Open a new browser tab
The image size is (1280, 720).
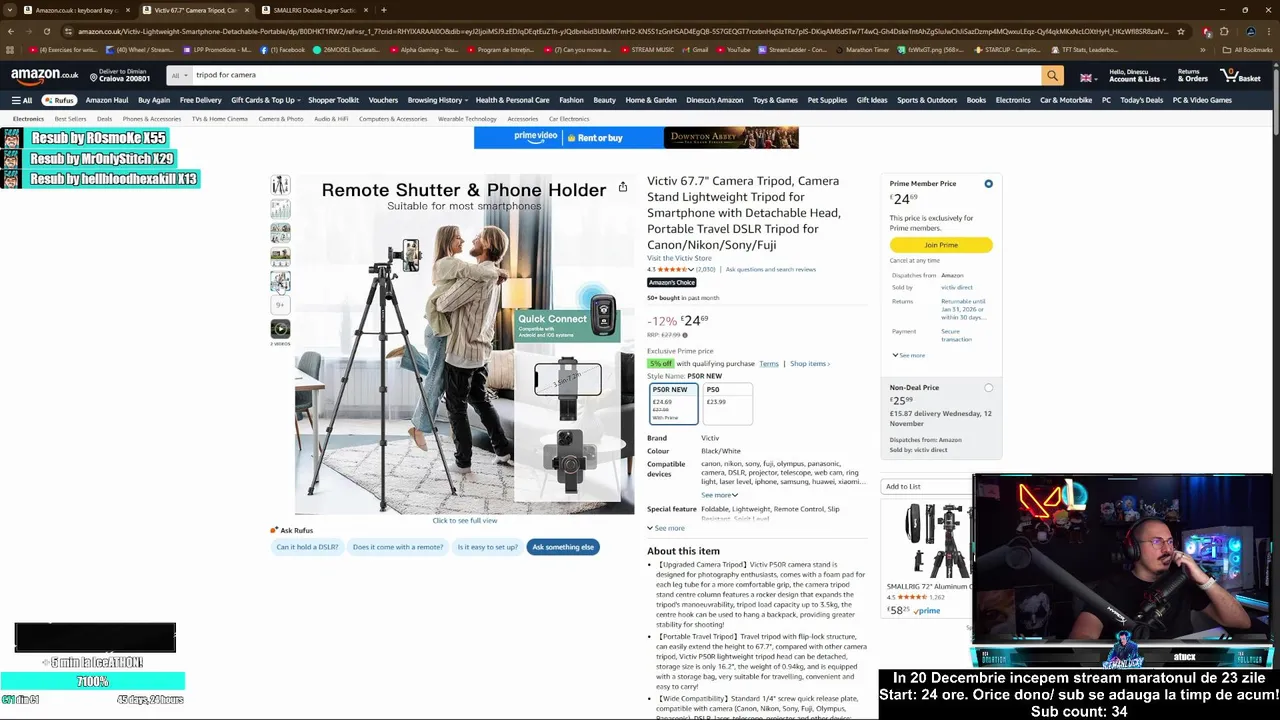(x=384, y=10)
